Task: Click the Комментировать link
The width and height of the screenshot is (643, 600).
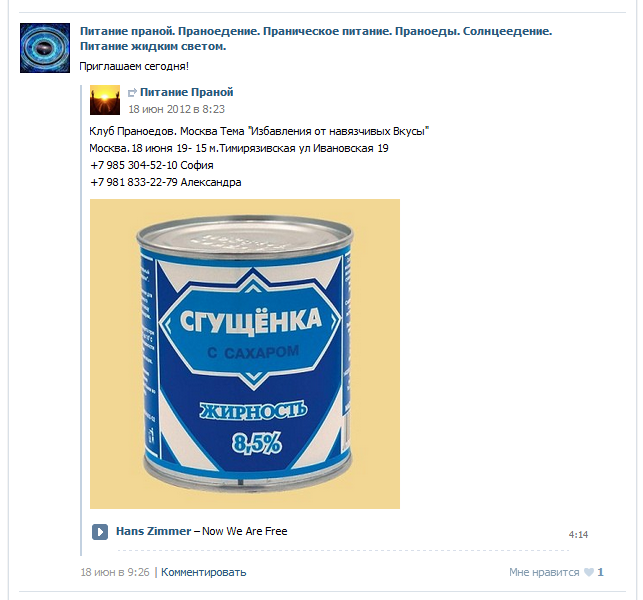Action: point(203,572)
